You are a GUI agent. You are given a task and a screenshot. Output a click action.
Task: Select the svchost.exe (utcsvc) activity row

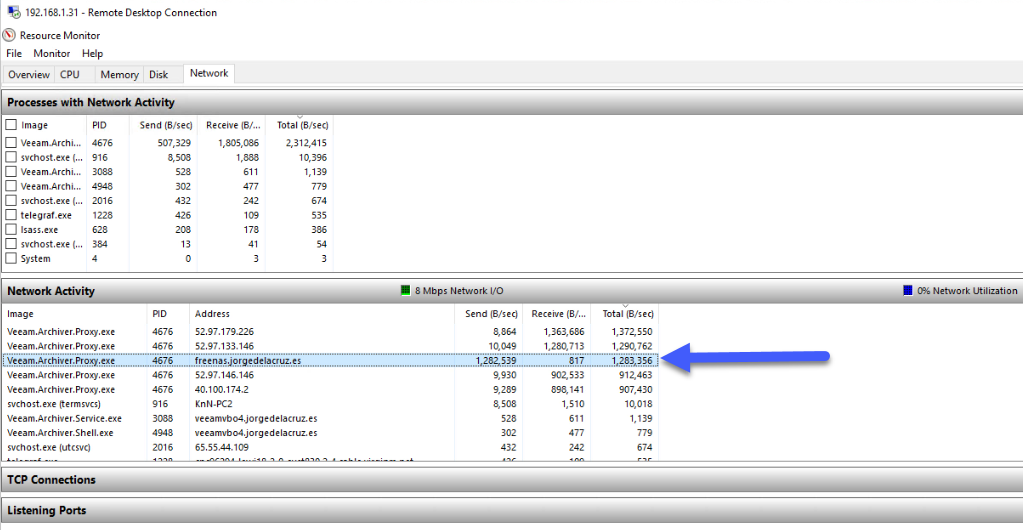(x=331, y=448)
